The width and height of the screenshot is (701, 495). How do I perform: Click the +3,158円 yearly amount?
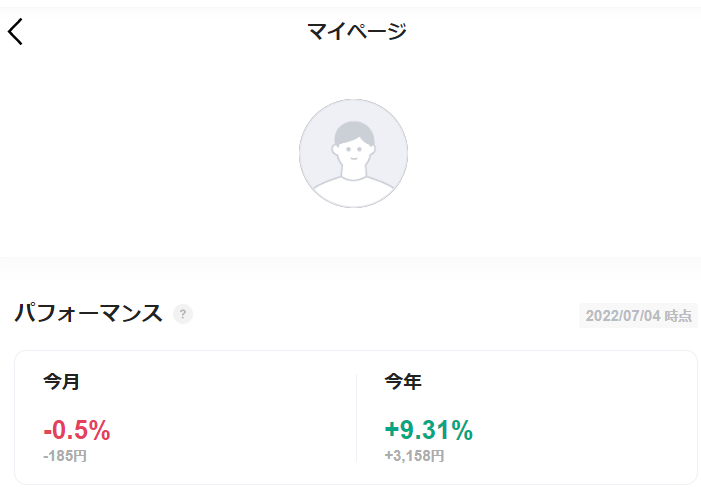[414, 456]
